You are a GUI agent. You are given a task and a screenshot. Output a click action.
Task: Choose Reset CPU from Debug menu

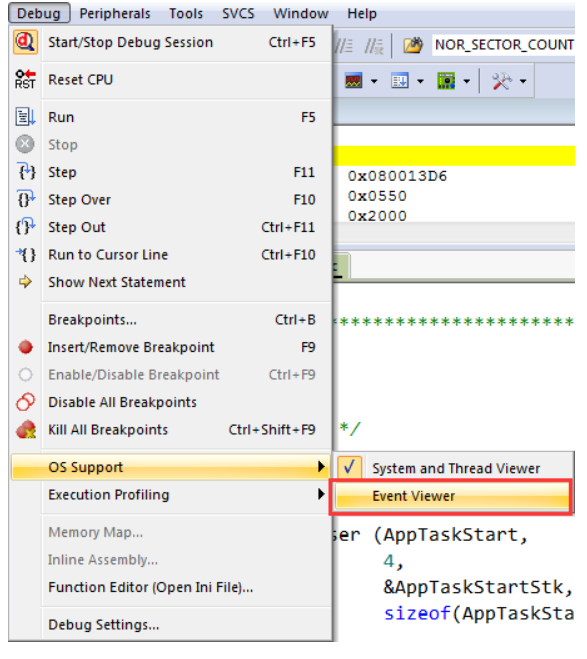(x=170, y=79)
